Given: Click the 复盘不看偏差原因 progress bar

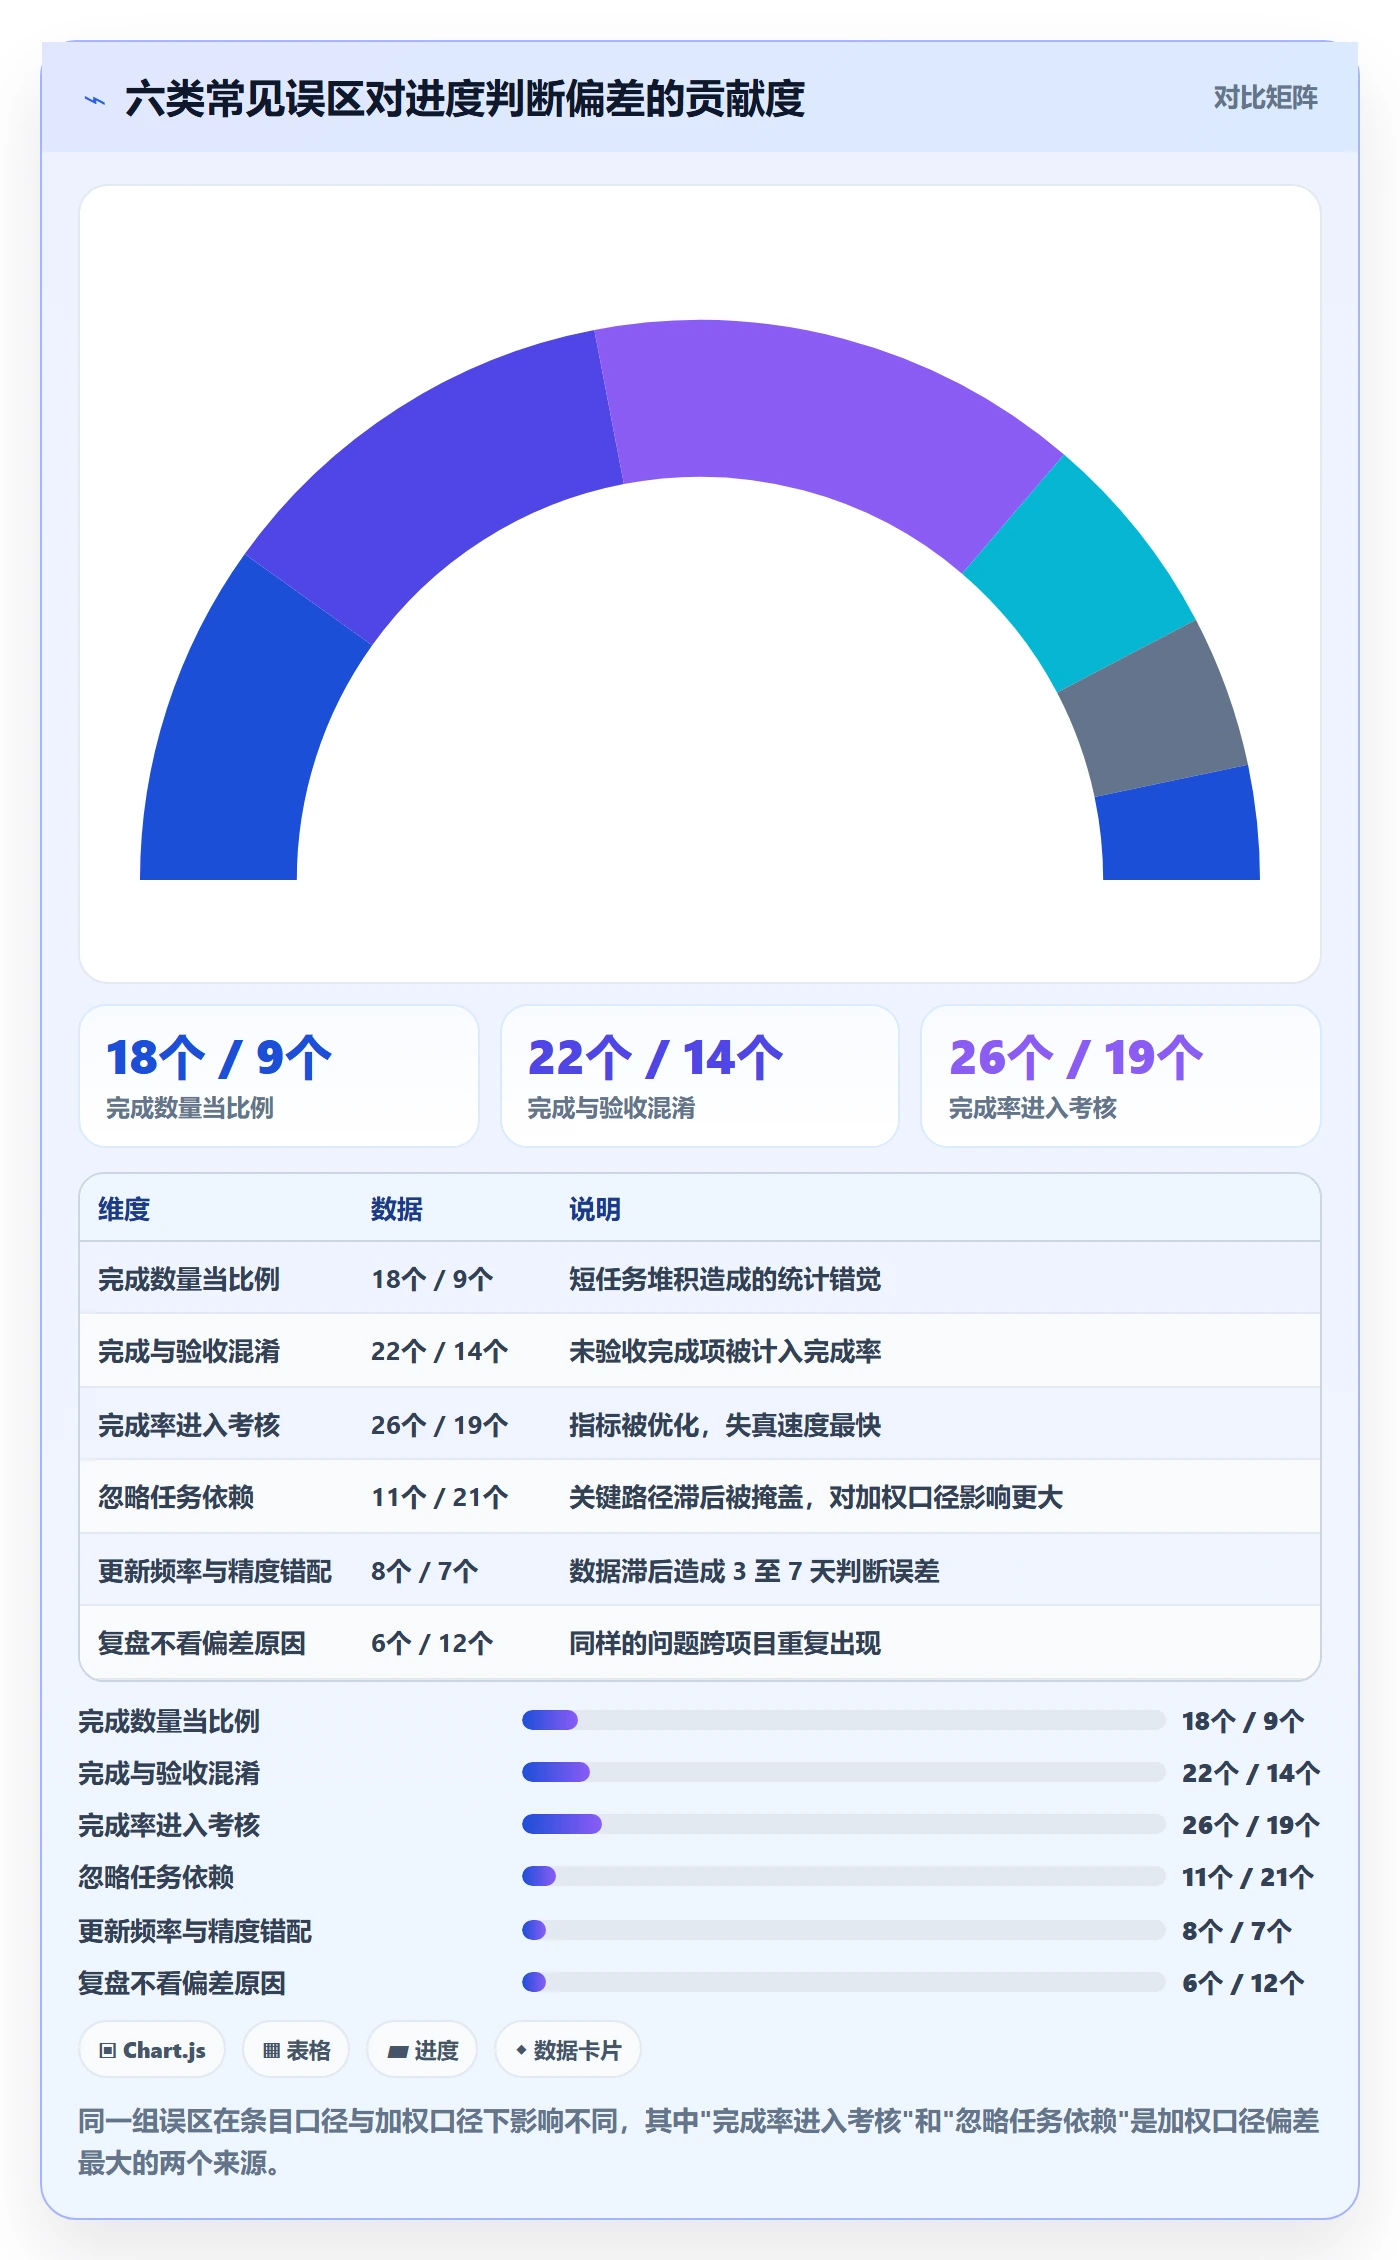Looking at the screenshot, I should (x=843, y=1982).
